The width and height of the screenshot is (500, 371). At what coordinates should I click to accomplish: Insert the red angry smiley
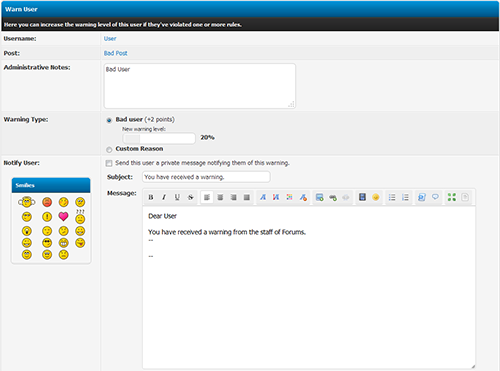[47, 202]
